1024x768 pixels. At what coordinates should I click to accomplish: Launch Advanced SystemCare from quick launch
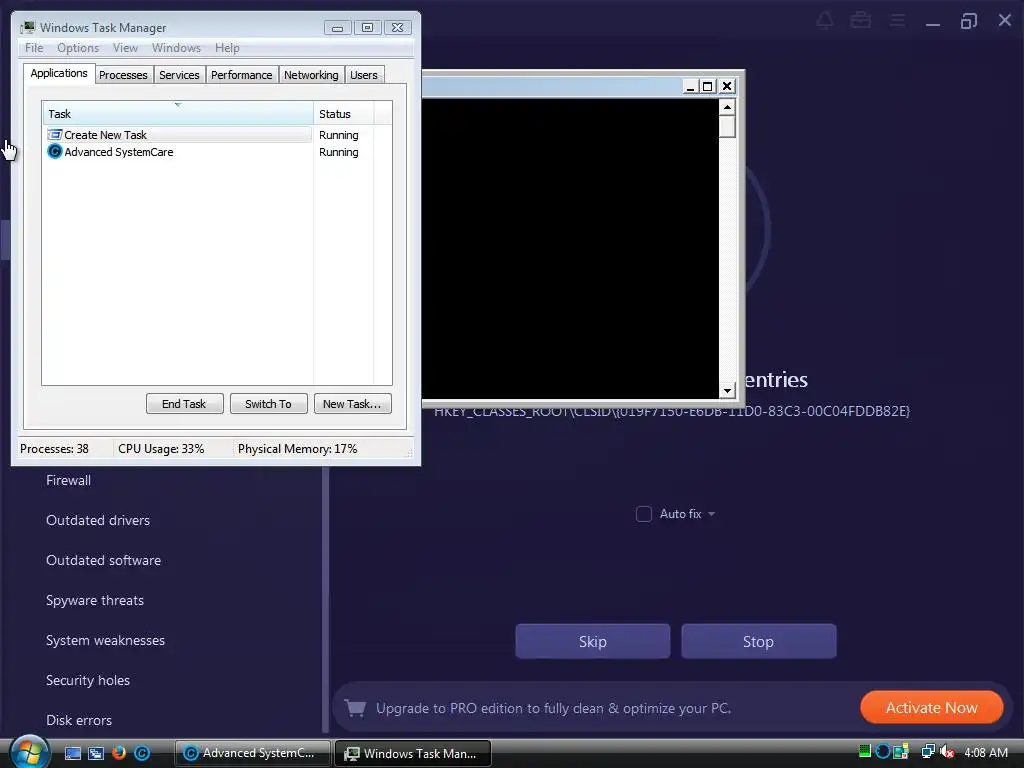tap(142, 753)
